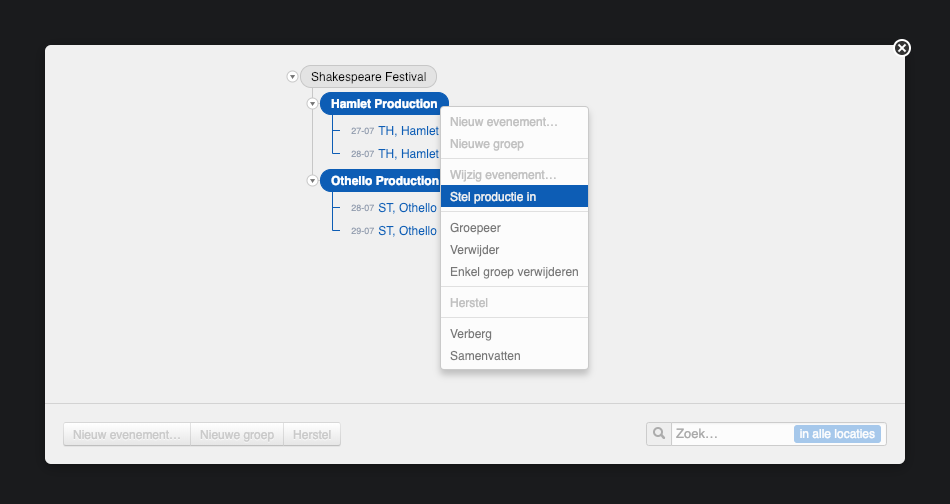Close the dialog with the X icon
Viewport: 950px width, 504px height.
coord(901,48)
